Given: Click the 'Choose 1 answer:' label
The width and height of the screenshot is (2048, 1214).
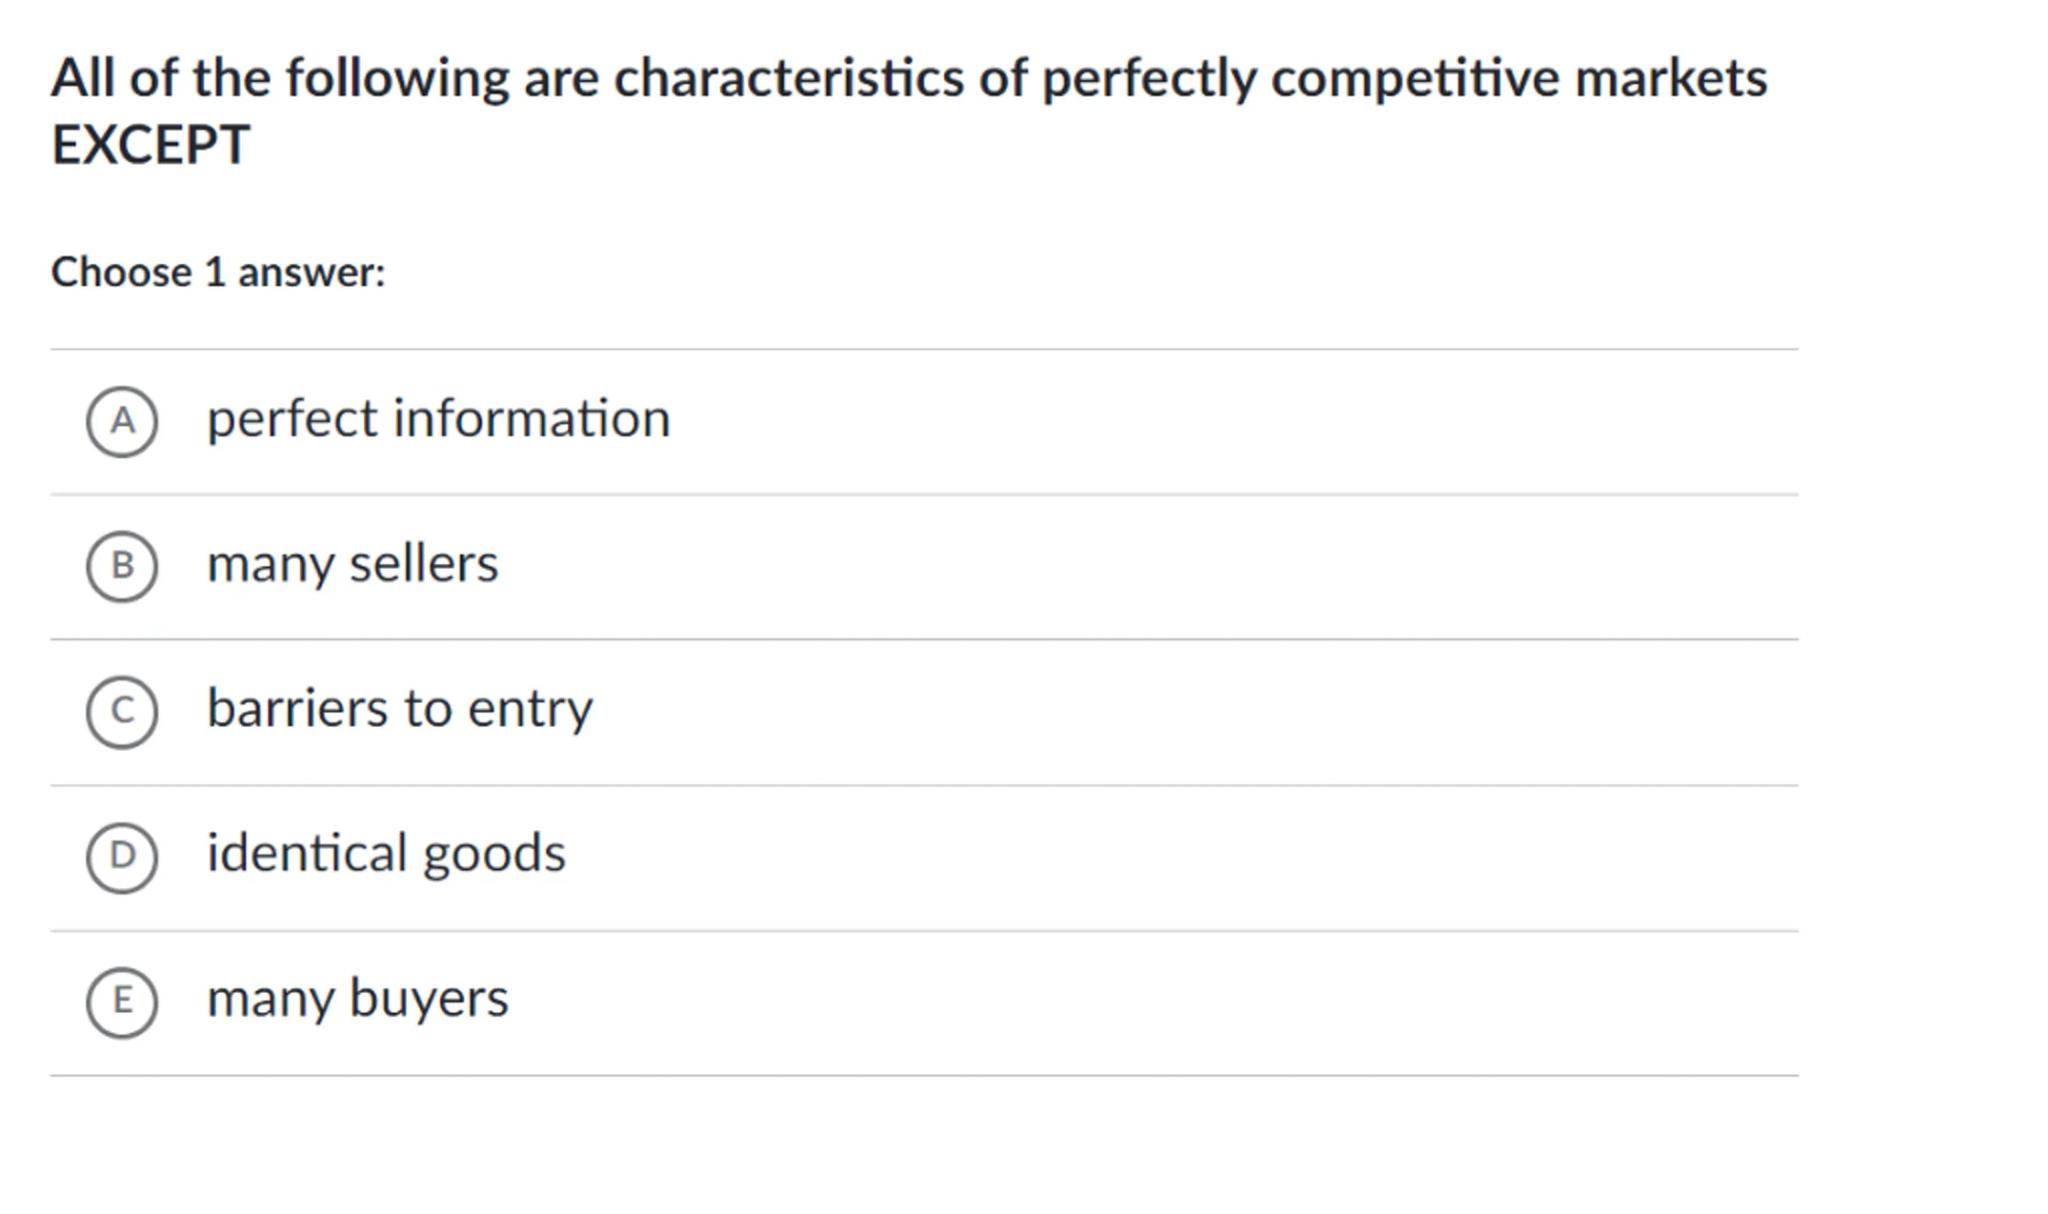Looking at the screenshot, I should coord(218,272).
